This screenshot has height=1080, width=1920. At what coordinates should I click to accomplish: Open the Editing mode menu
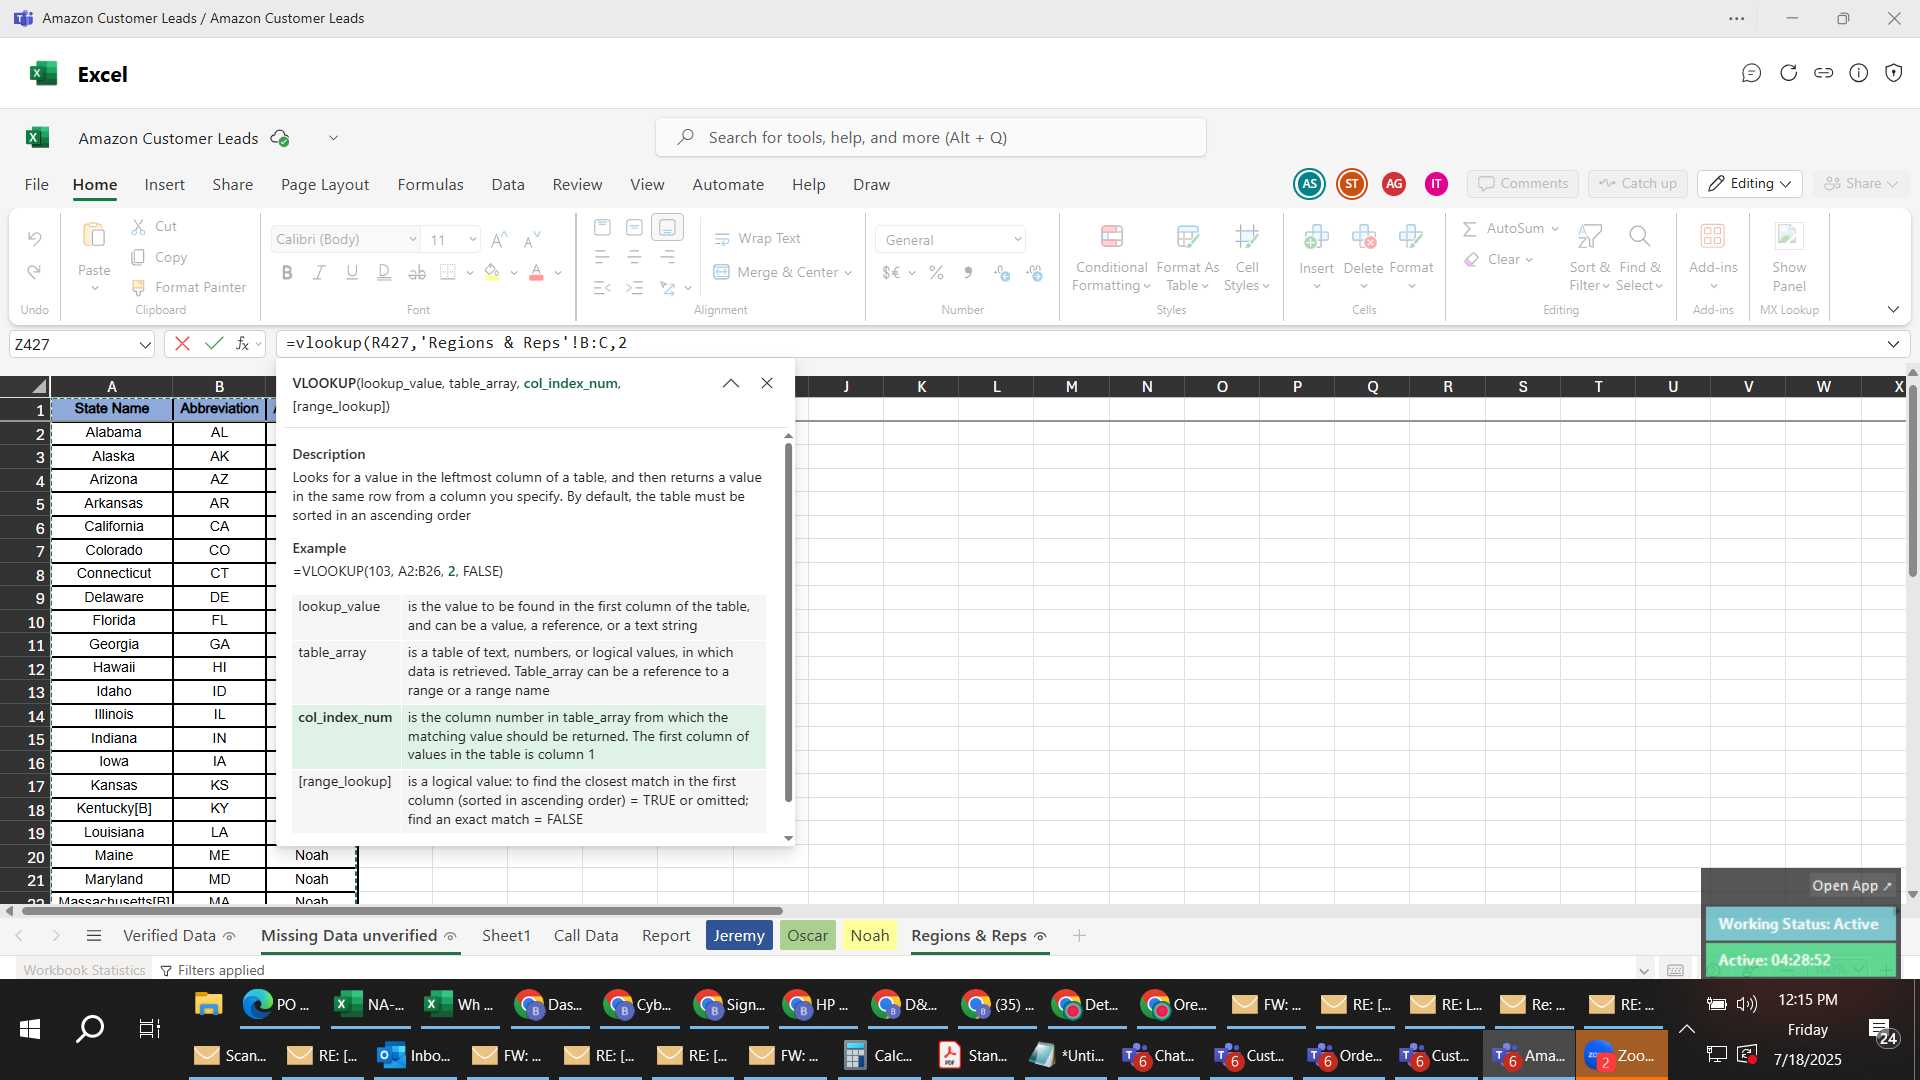pos(1749,183)
